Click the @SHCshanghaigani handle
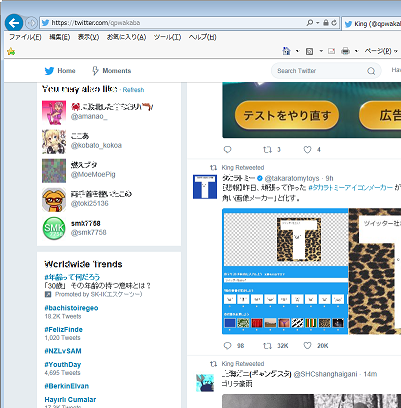401x408 pixels. 325,374
